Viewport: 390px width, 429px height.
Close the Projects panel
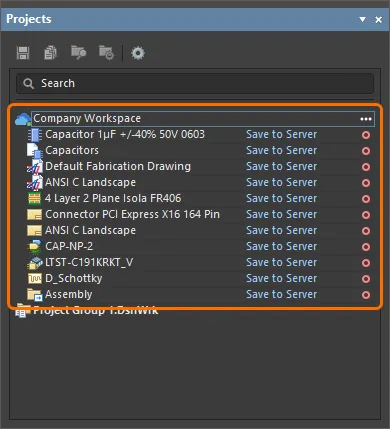(378, 20)
